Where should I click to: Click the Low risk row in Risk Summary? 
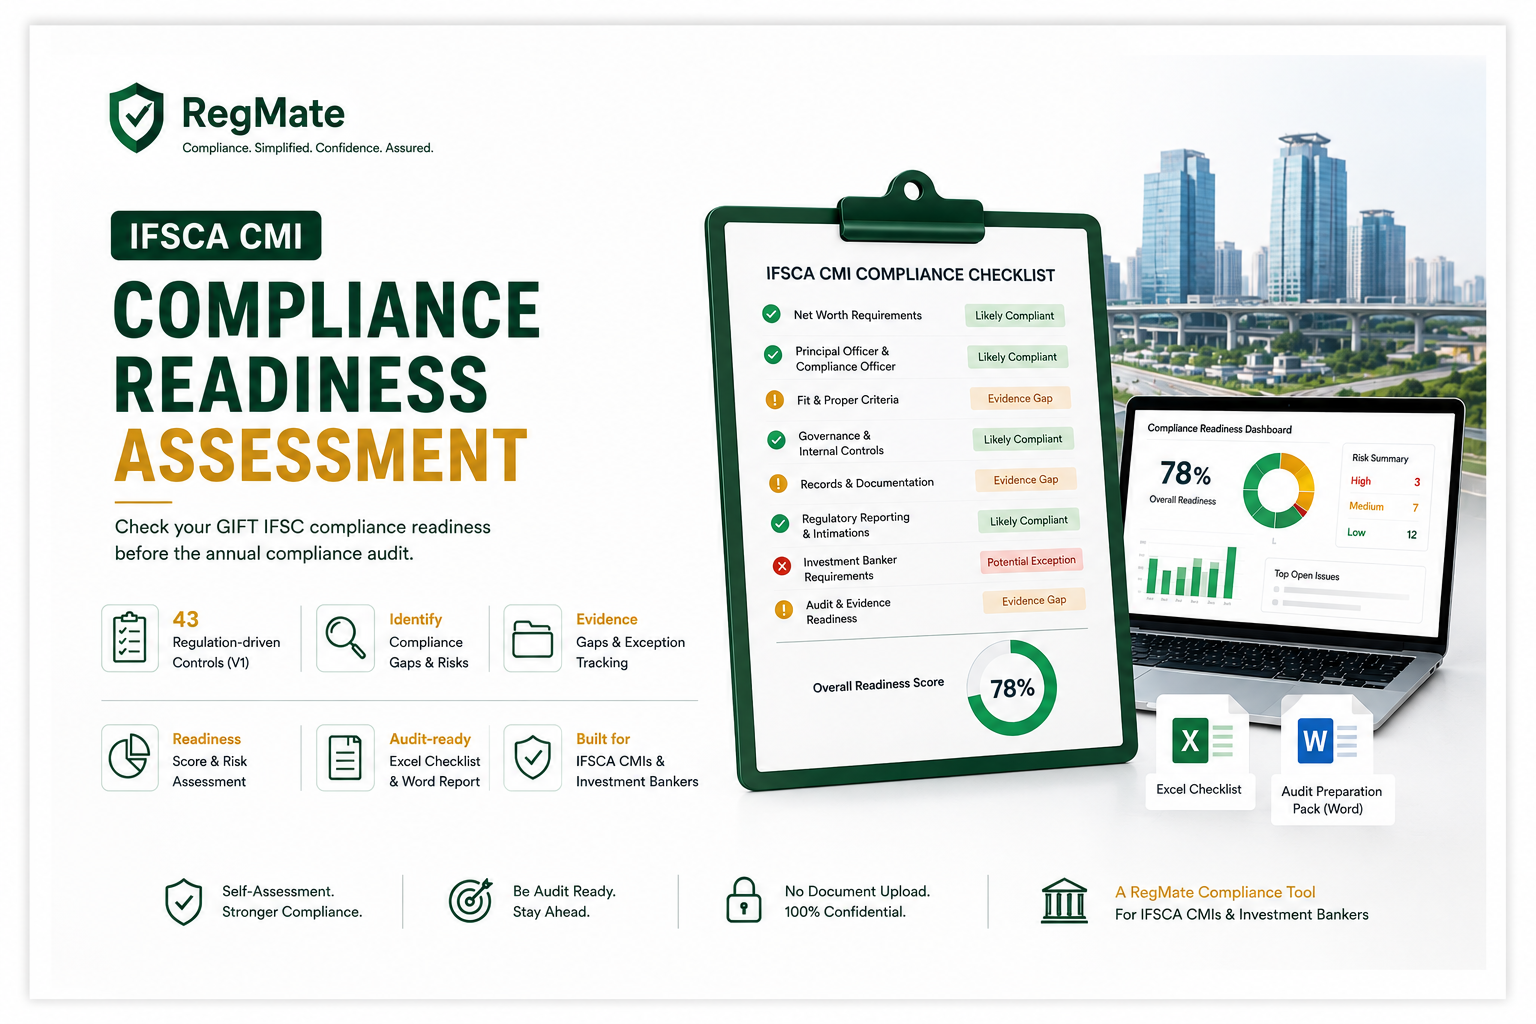coord(1382,533)
